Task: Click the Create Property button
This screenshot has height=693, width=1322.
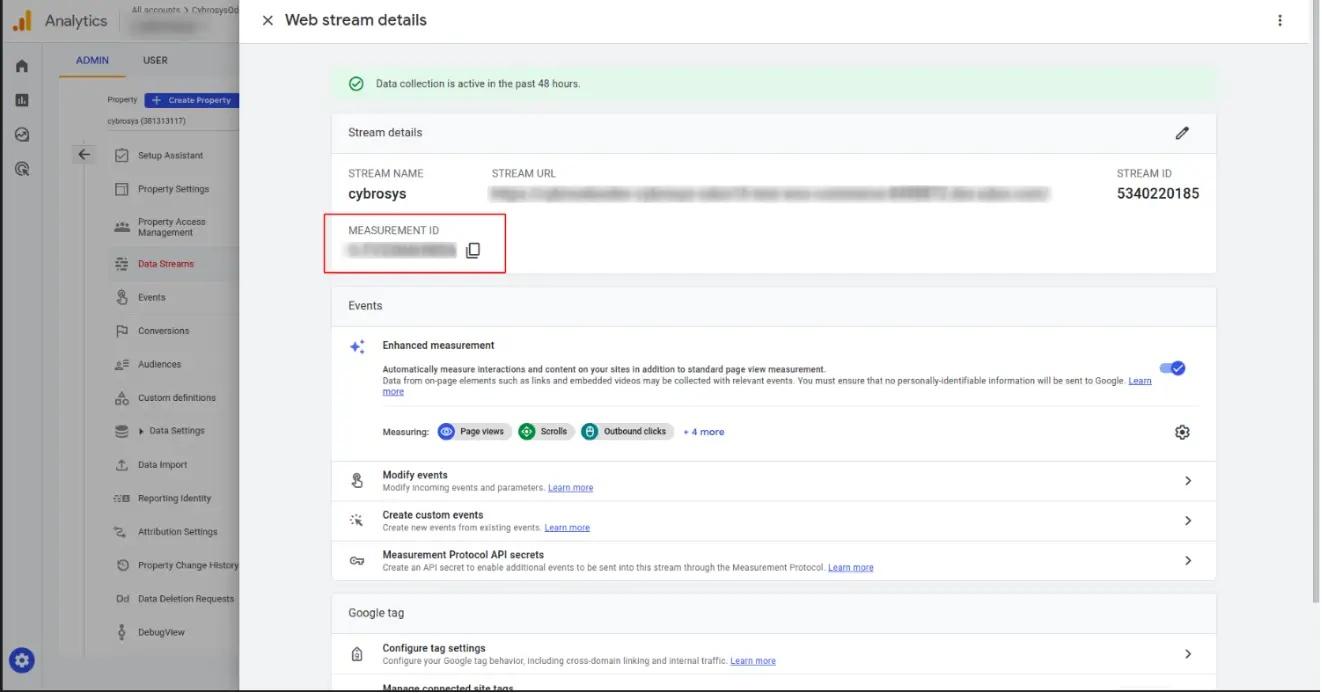Action: click(x=192, y=99)
